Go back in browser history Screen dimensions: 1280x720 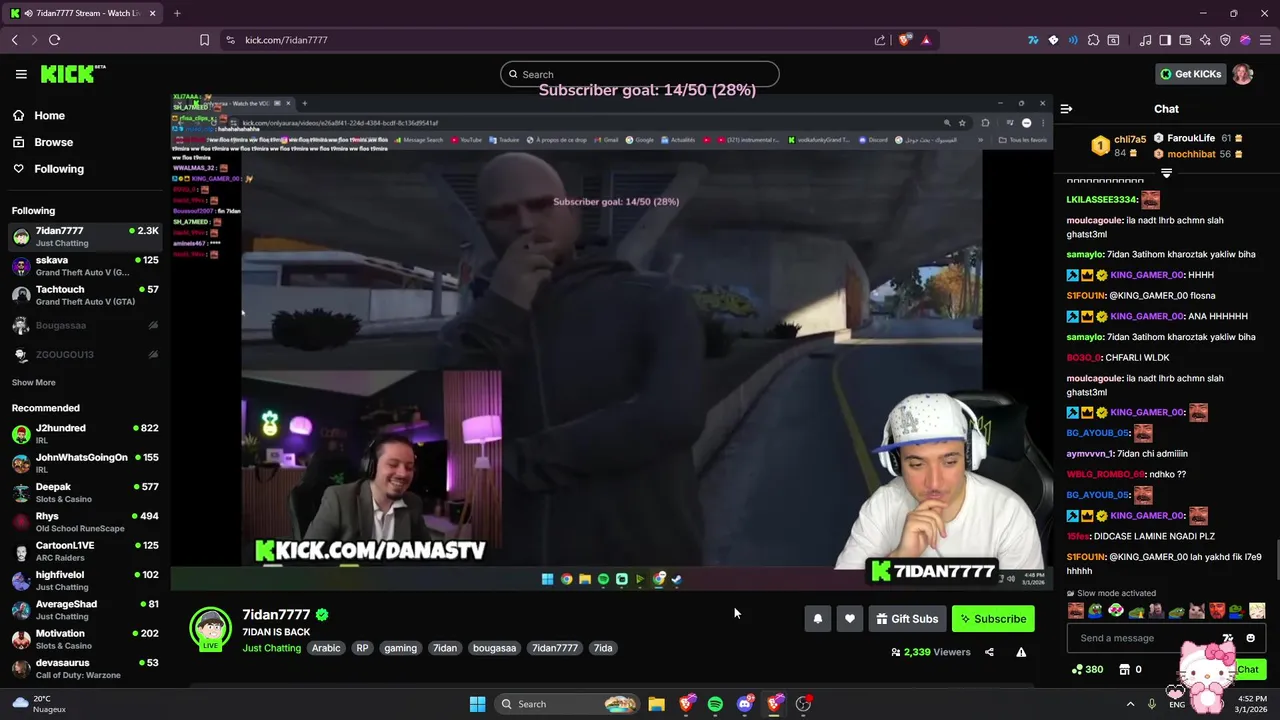pyautogui.click(x=14, y=40)
